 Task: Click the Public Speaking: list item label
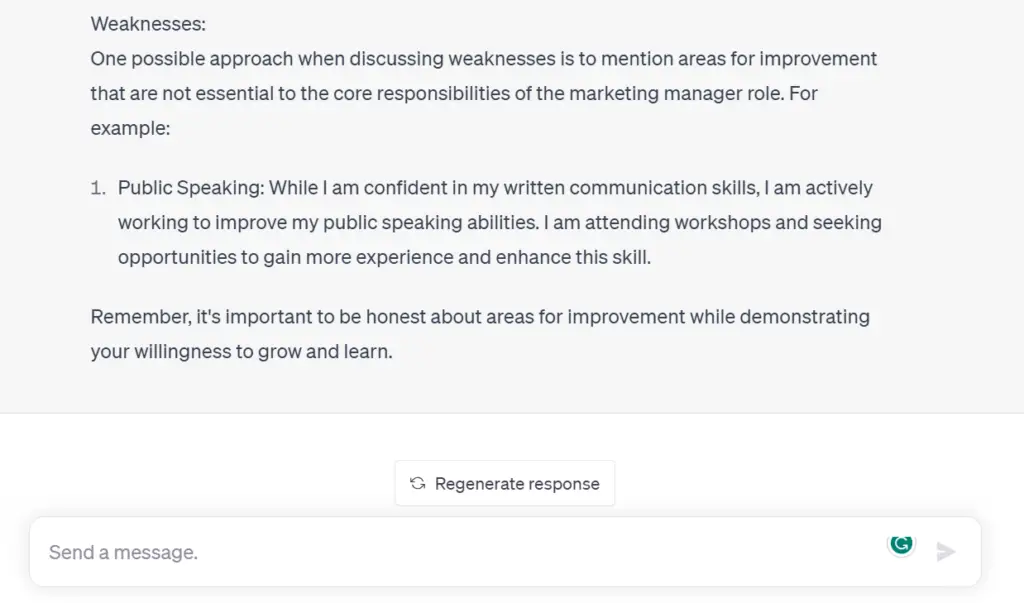pos(191,188)
